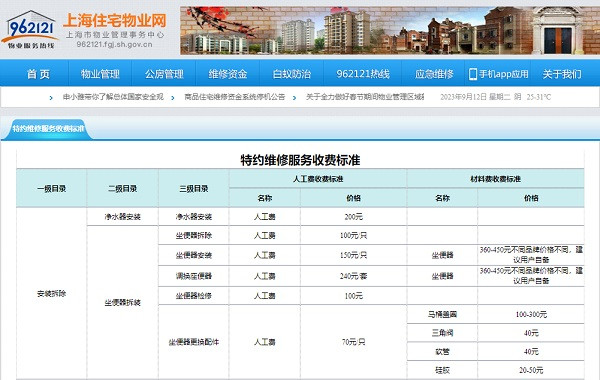Open the 首页 home menu item
This screenshot has width=600, height=380.
coord(38,74)
